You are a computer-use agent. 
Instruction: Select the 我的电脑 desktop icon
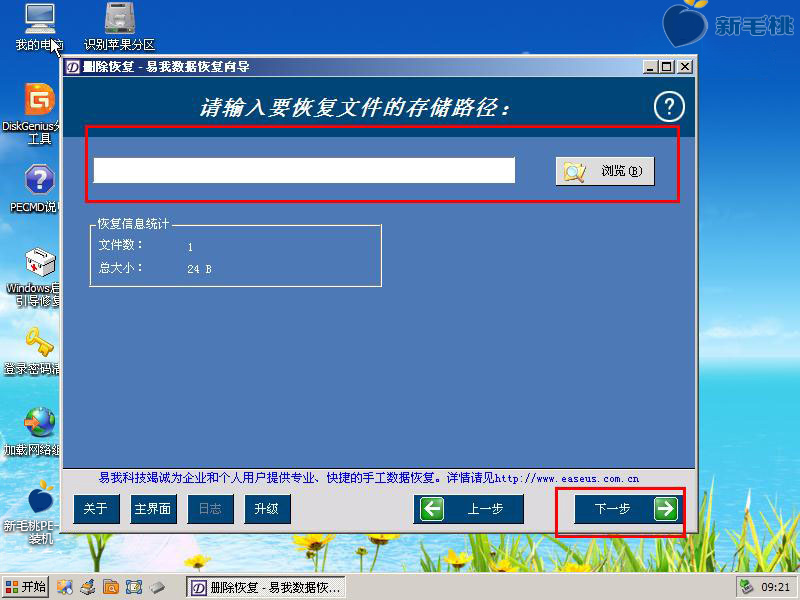(39, 28)
